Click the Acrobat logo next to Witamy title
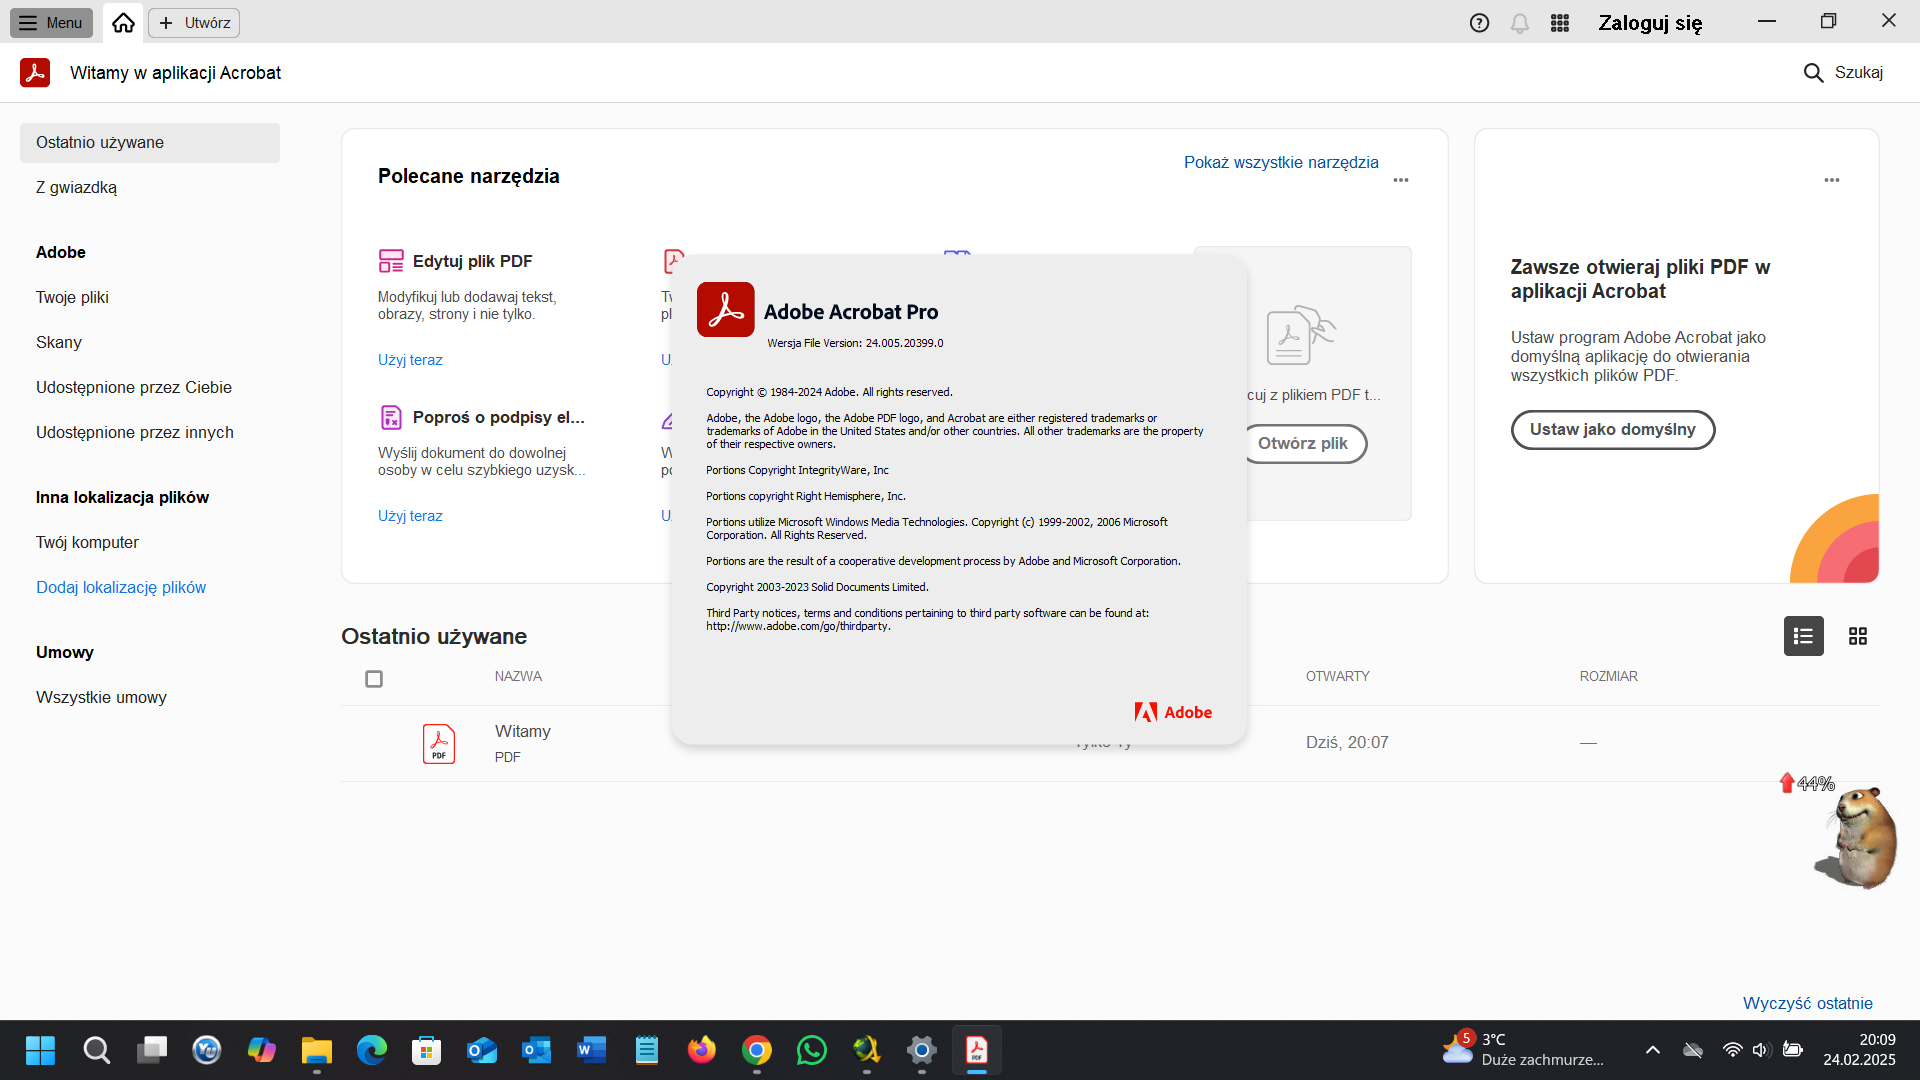The image size is (1920, 1080). coord(35,73)
